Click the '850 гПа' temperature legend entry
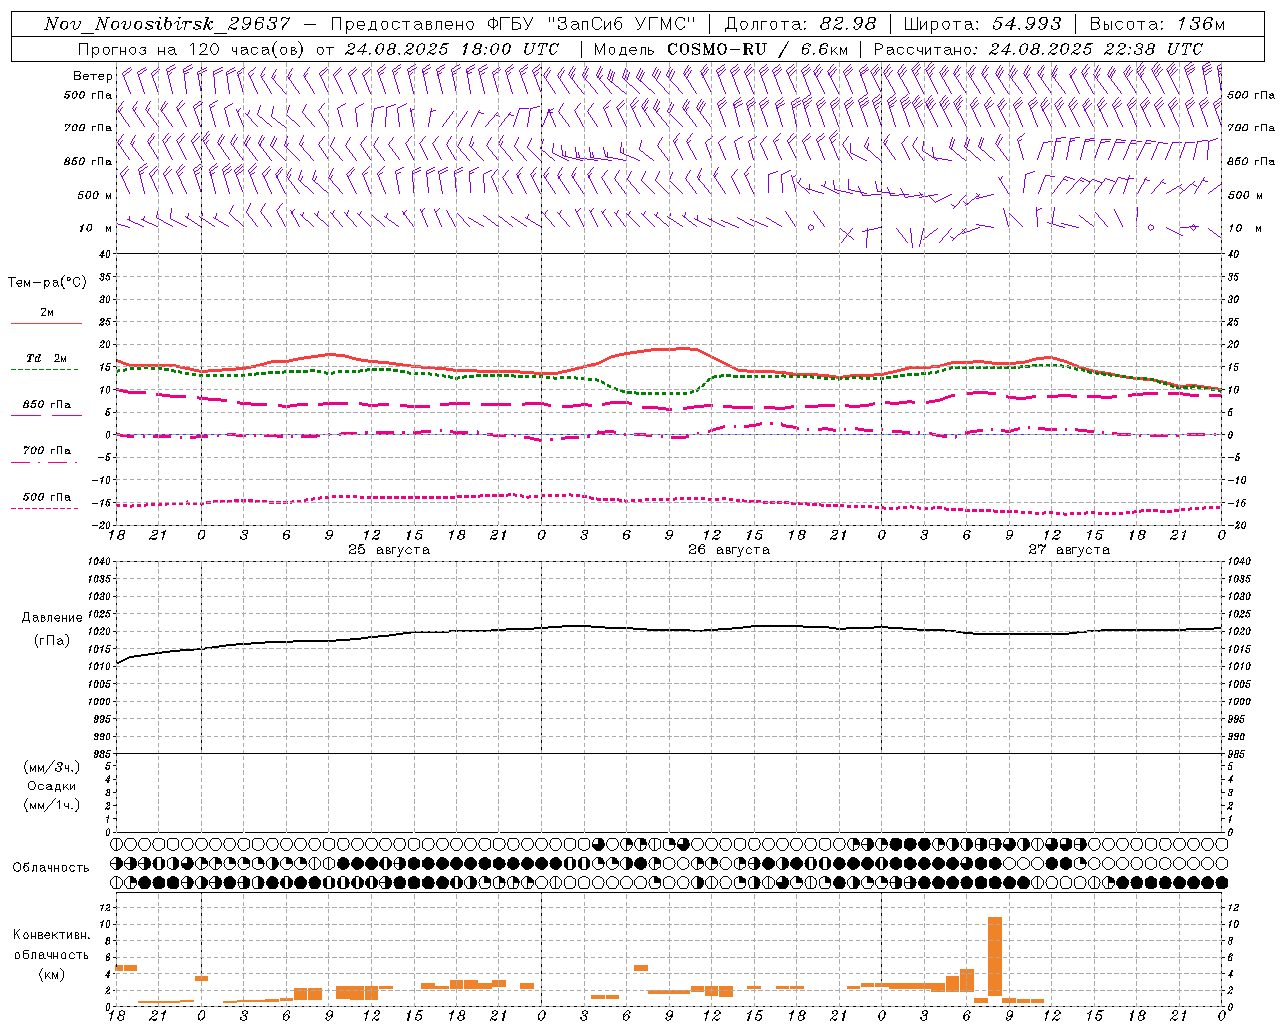This screenshot has height=1024, width=1280. click(47, 405)
